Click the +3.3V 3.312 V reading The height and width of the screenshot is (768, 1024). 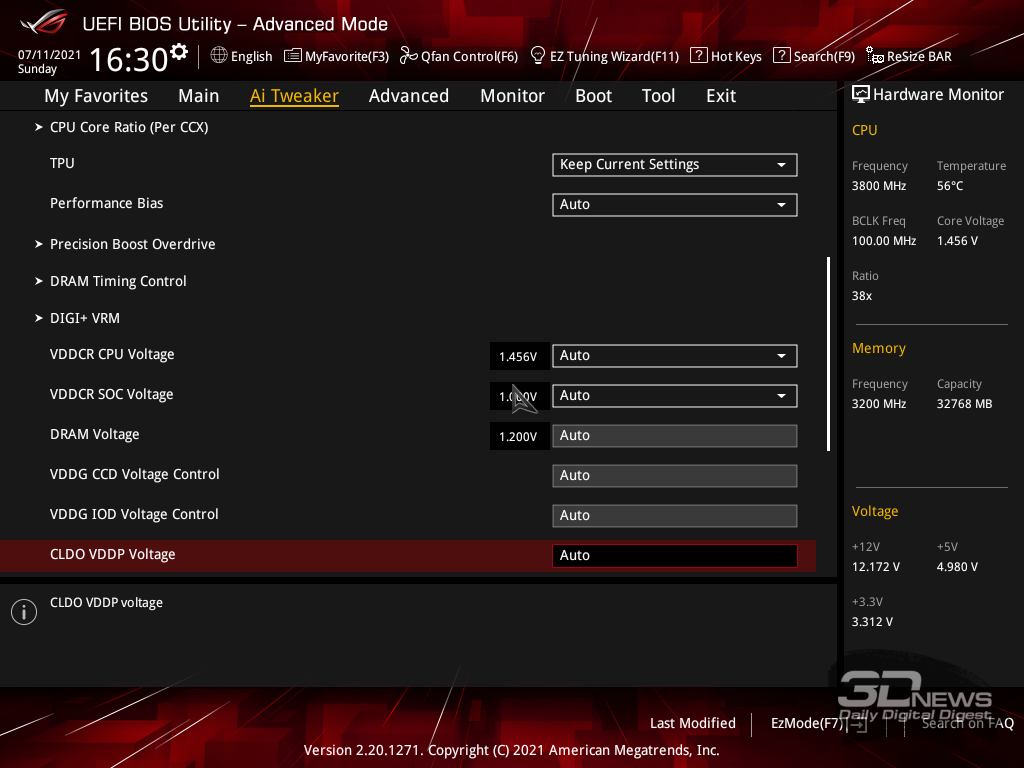872,622
